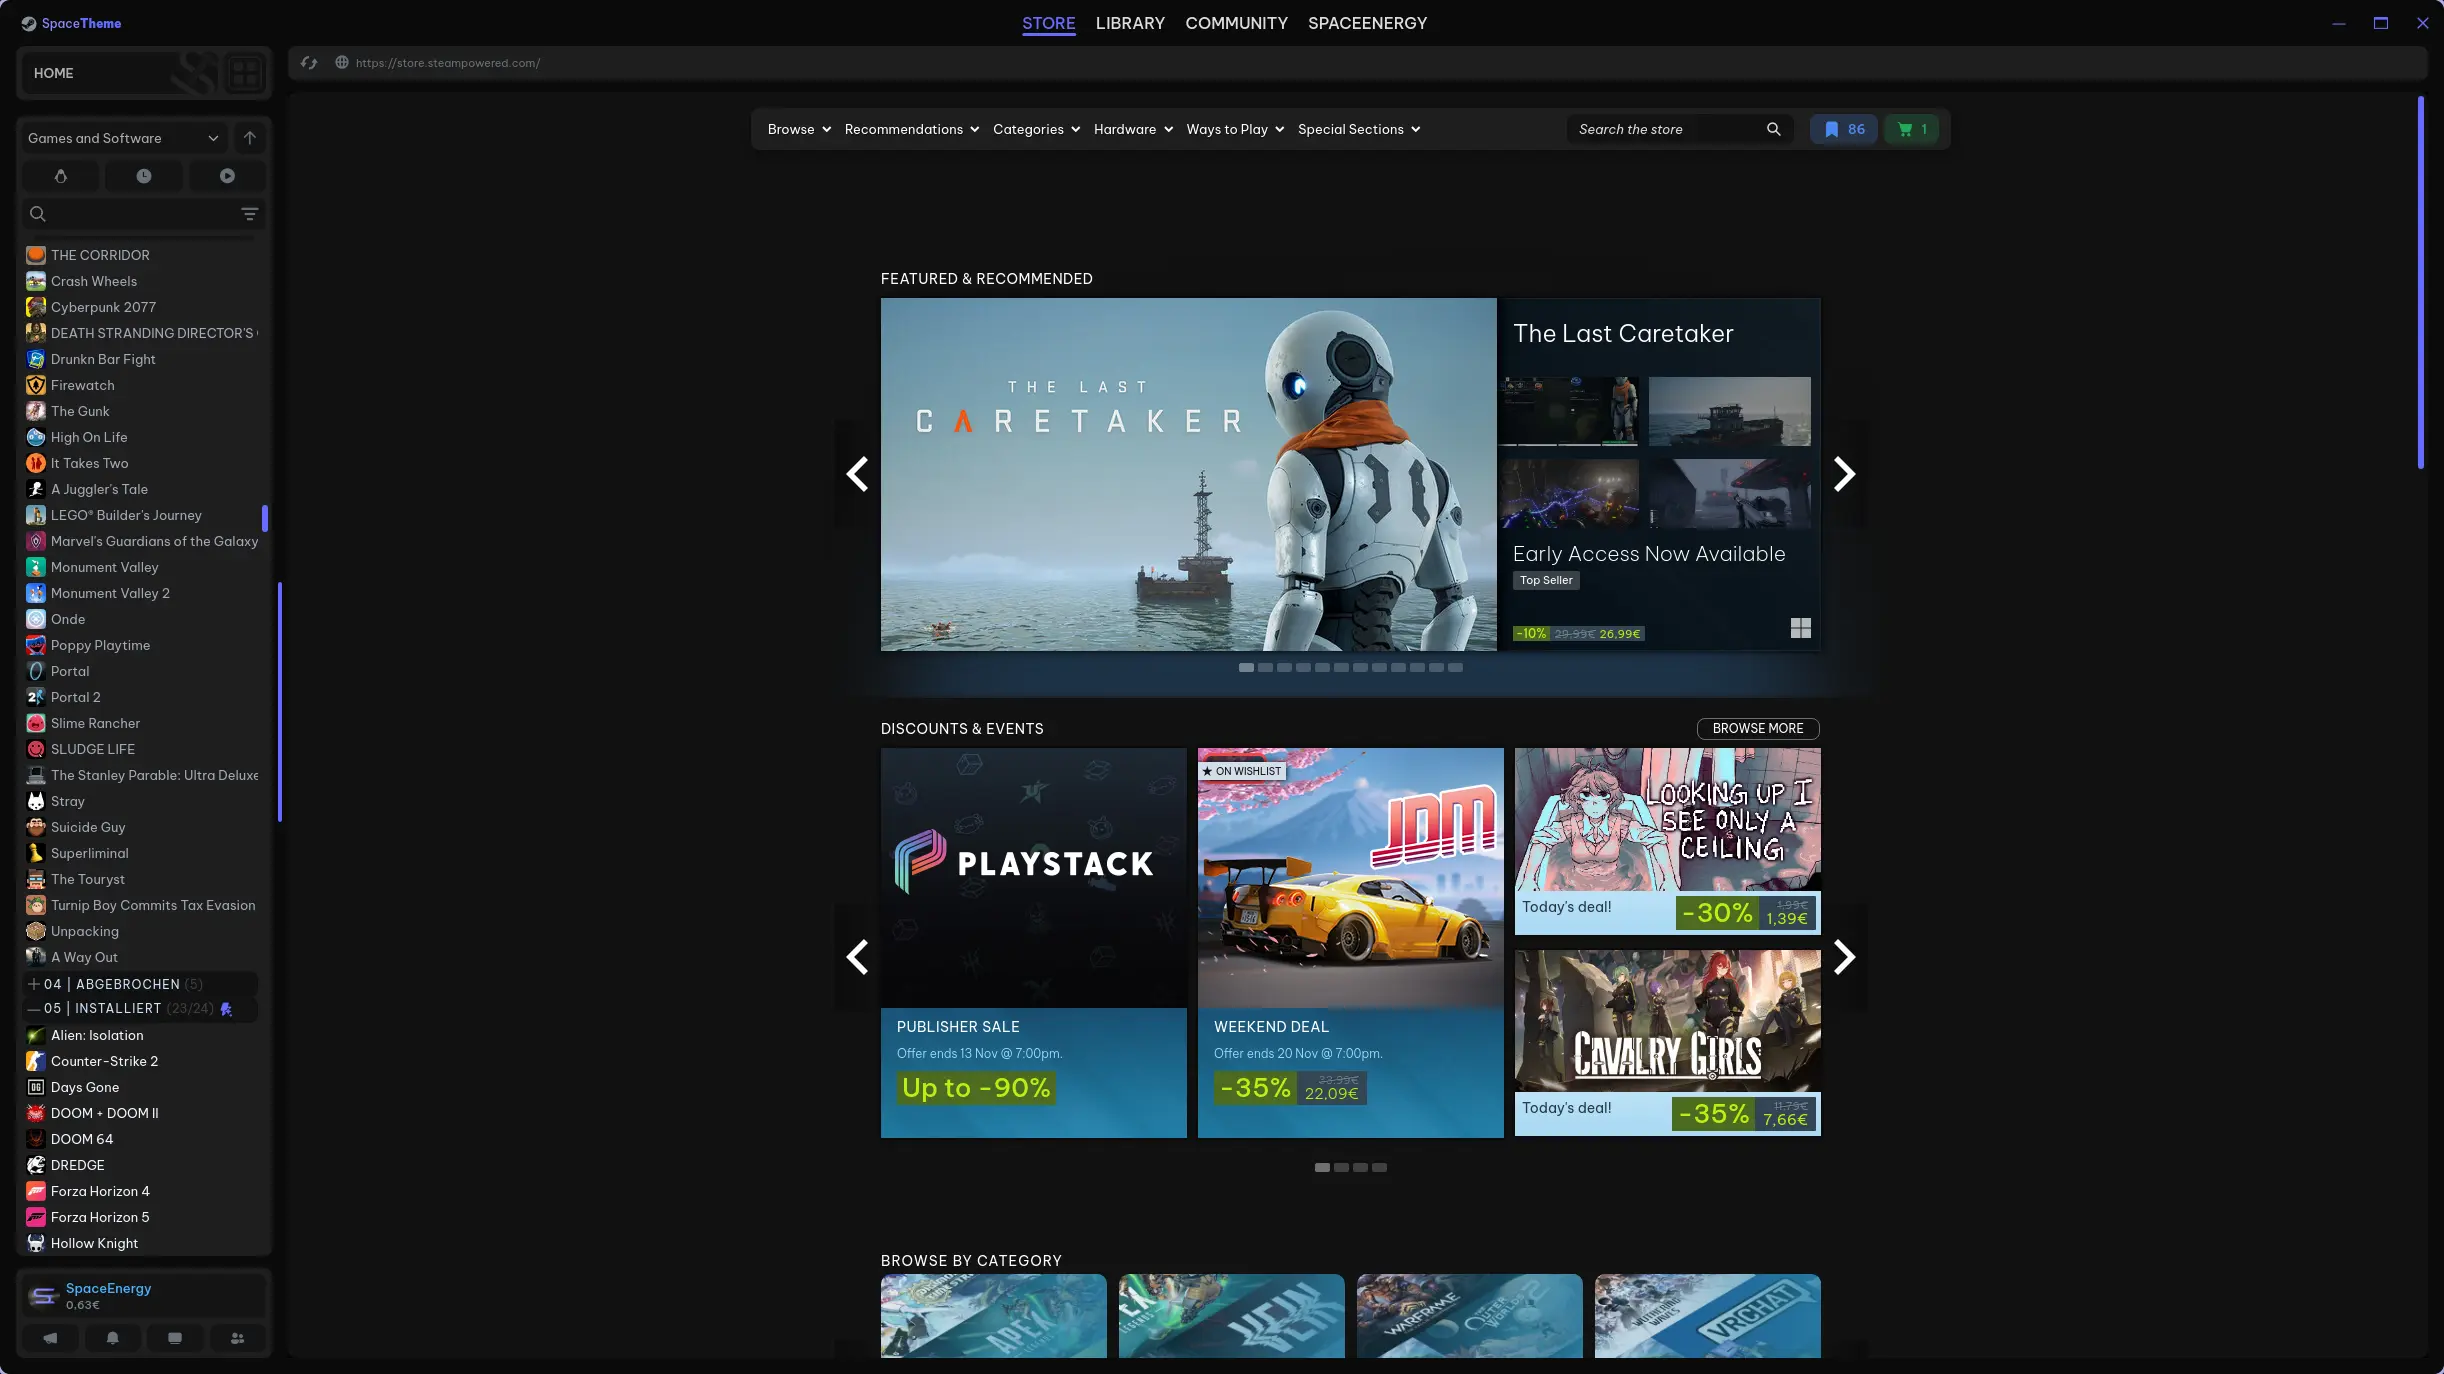The height and width of the screenshot is (1374, 2444).
Task: Toggle the Linux penguin filter
Action: (61, 176)
